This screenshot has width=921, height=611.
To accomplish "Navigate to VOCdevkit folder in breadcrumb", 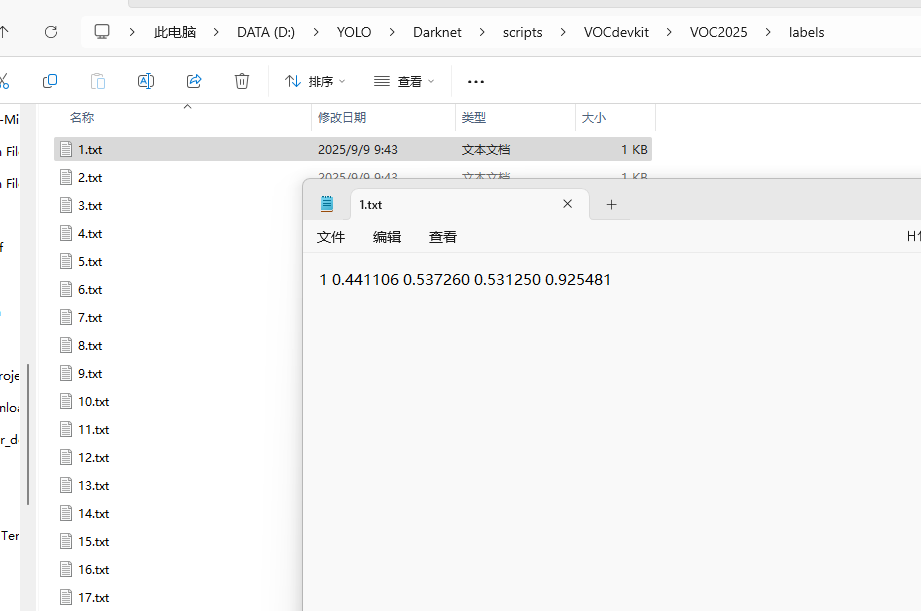I will click(616, 32).
